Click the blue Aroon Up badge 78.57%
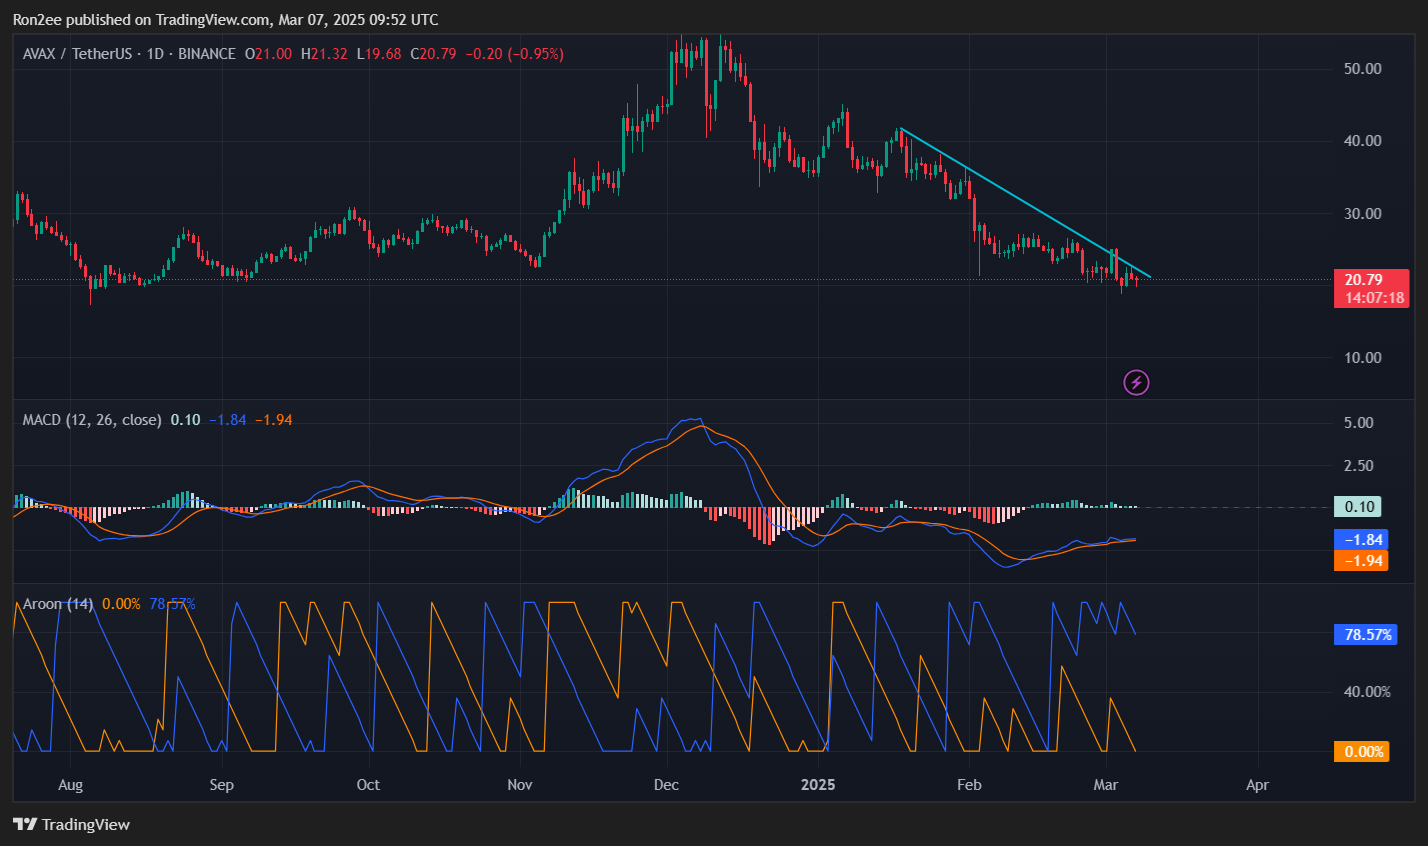Screen dimensions: 1428x846 [1364, 634]
